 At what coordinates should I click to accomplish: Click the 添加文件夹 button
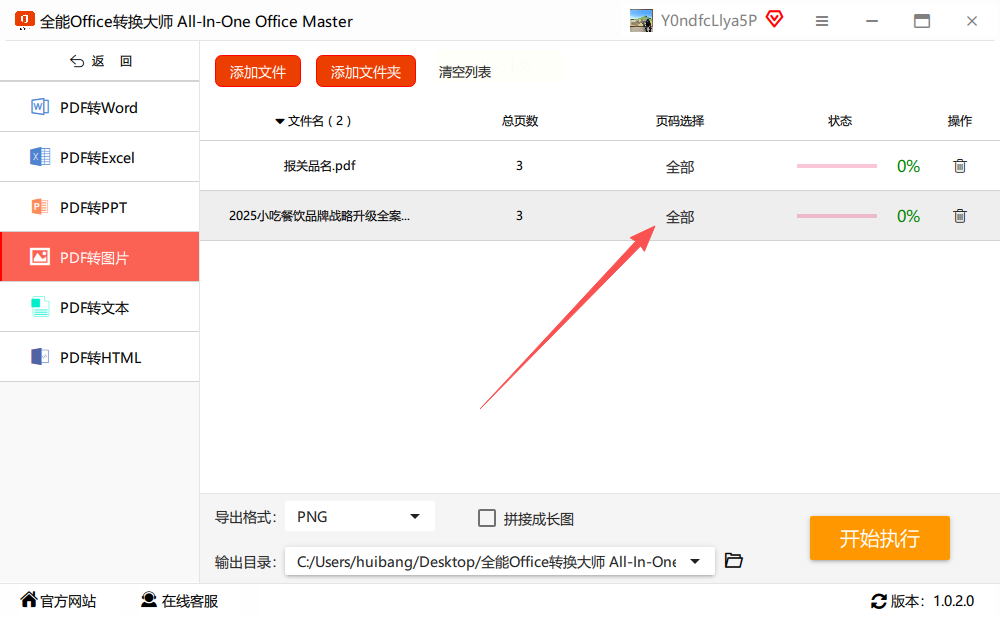(365, 71)
